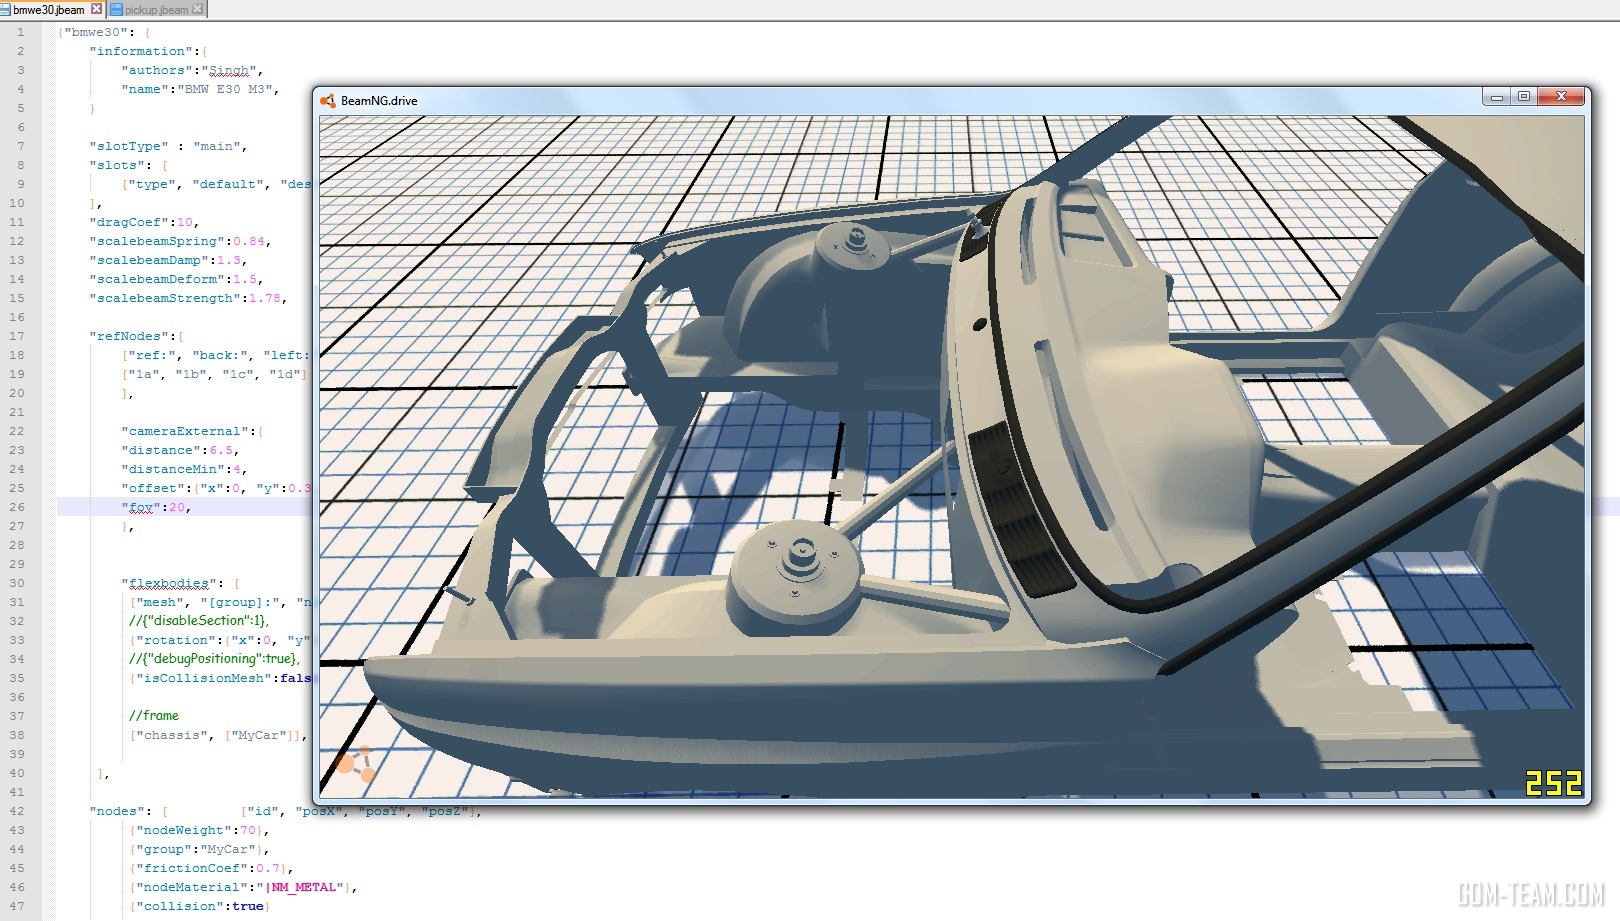The width and height of the screenshot is (1620, 921).
Task: Click the "scalebeamDamp":1.3 line
Action: tap(168, 260)
